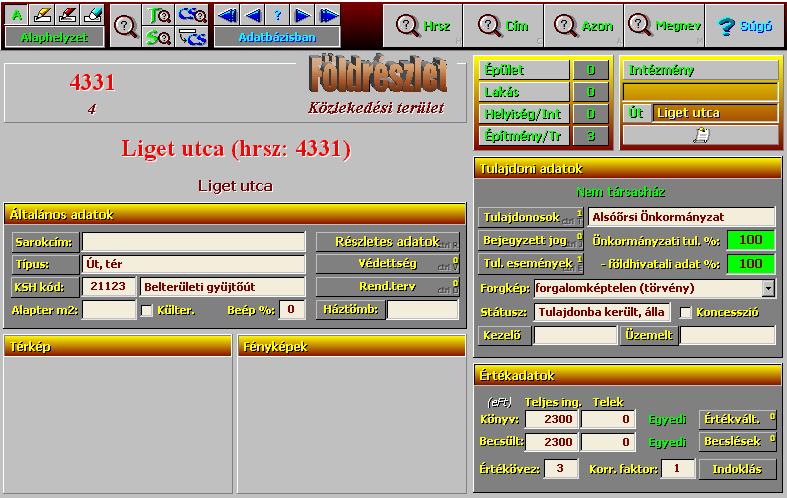
Task: Open the Cím search menu
Action: [x=503, y=26]
